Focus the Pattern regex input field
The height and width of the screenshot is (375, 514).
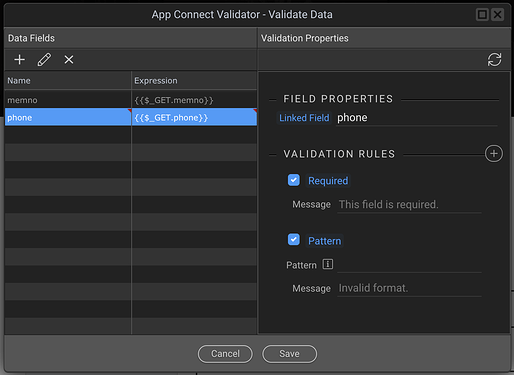tap(409, 265)
